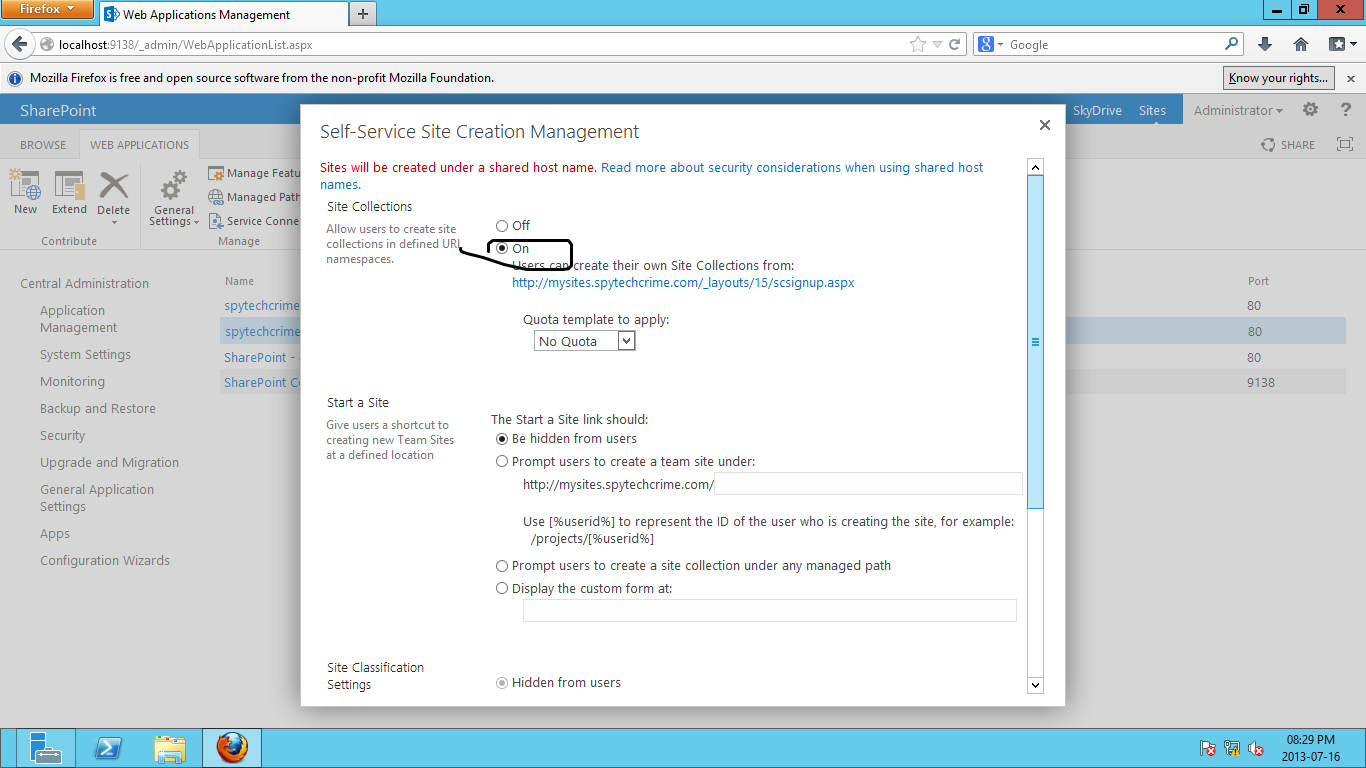Click the Firefox address bar
1366x768 pixels.
(480, 44)
